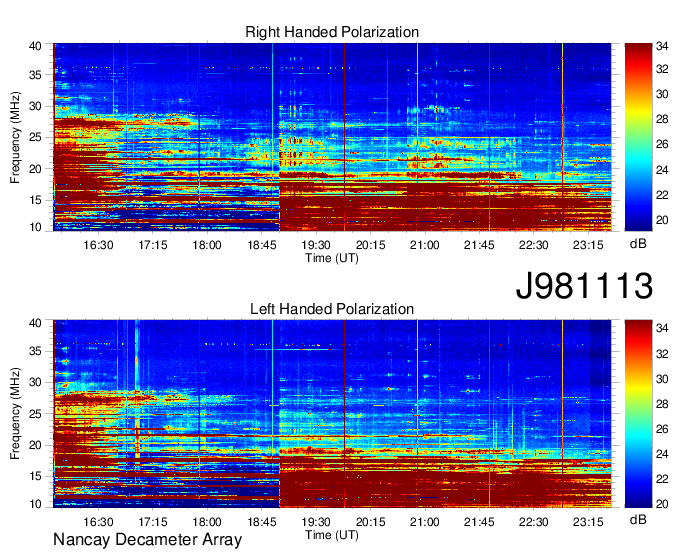
Task: Click the dB label under the upper colorbar
Action: pyautogui.click(x=638, y=243)
